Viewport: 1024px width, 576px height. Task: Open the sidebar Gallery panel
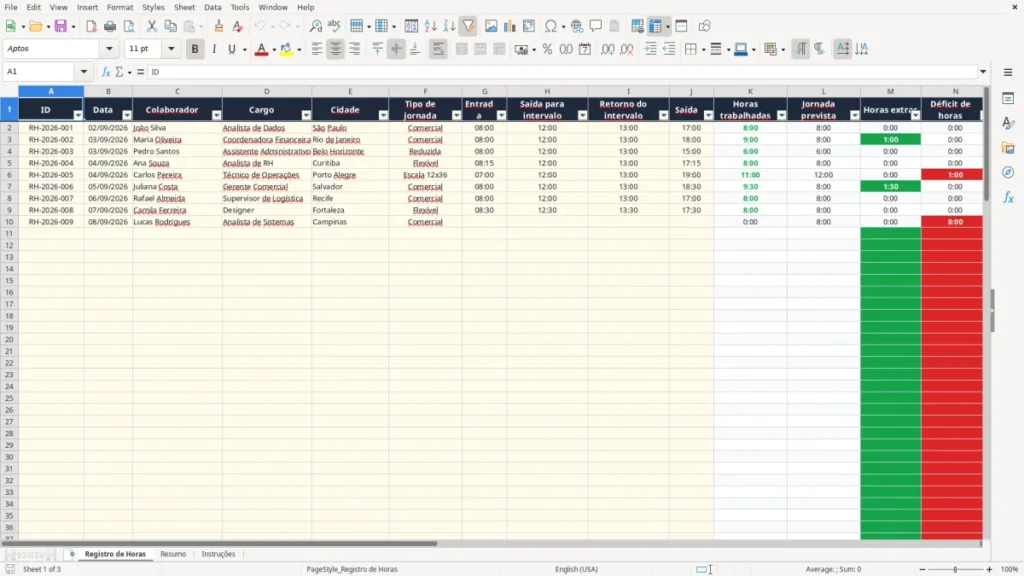1008,148
